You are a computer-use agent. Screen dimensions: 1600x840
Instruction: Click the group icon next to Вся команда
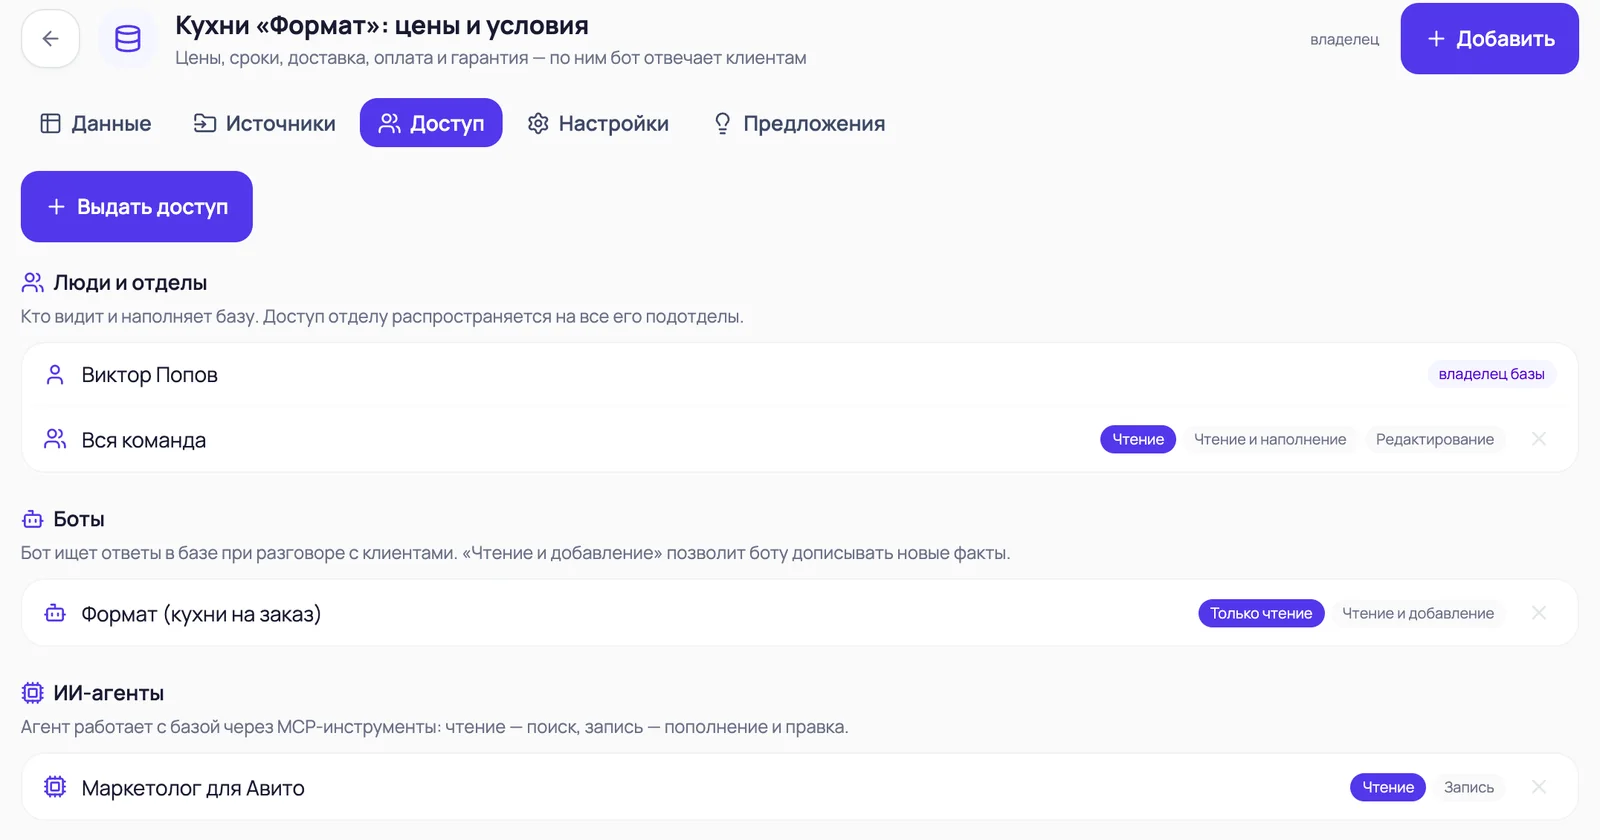(x=55, y=439)
